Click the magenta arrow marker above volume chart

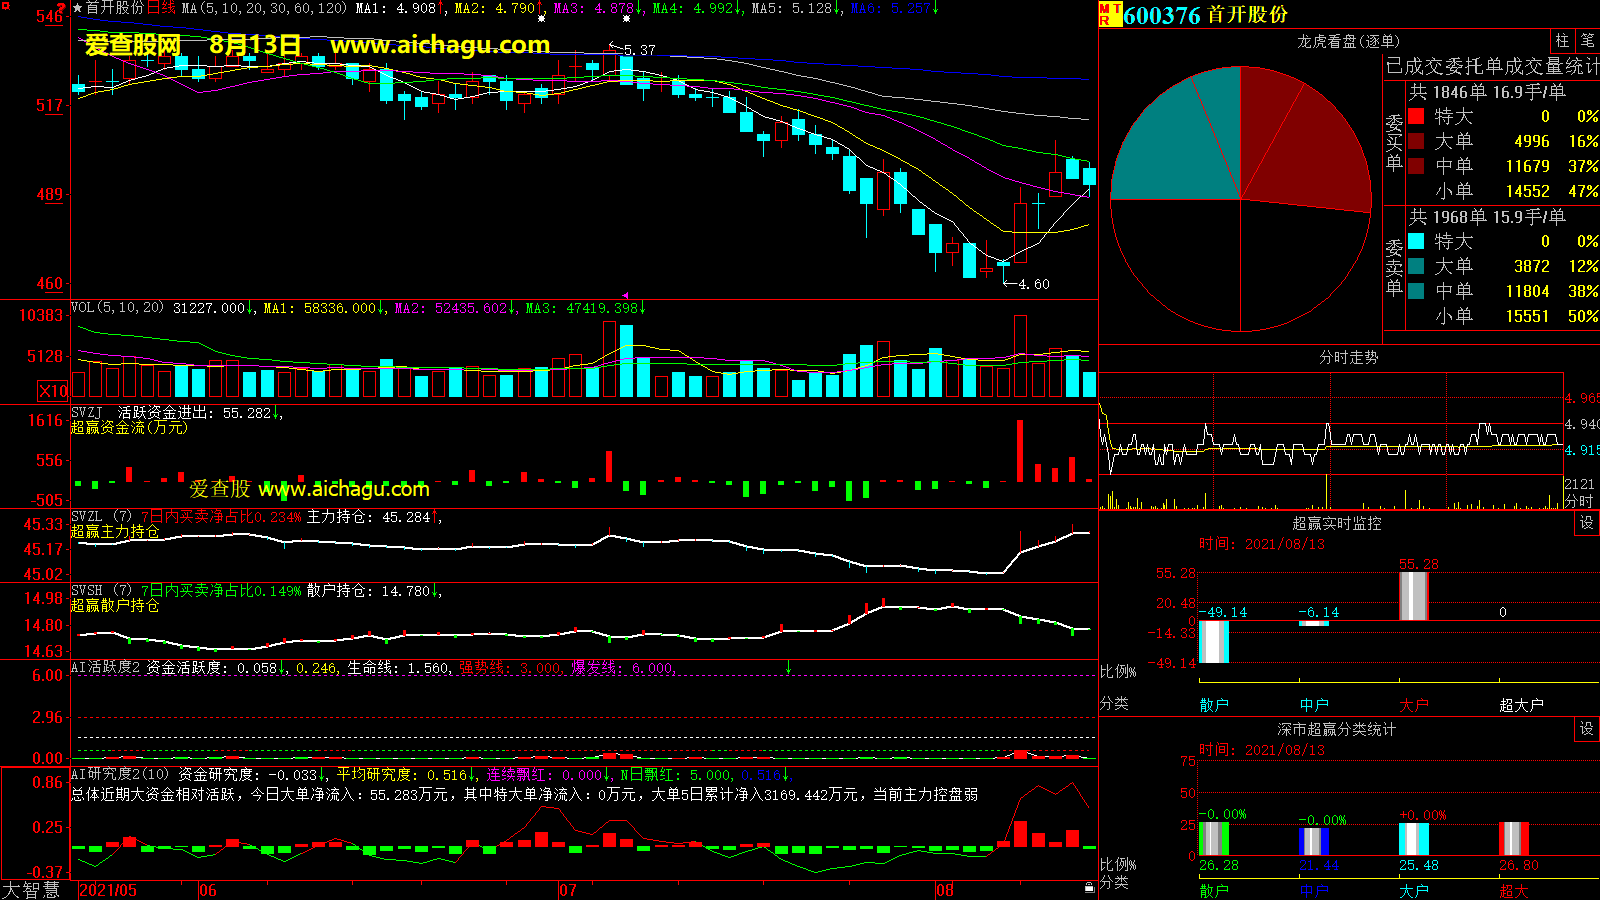[x=625, y=296]
